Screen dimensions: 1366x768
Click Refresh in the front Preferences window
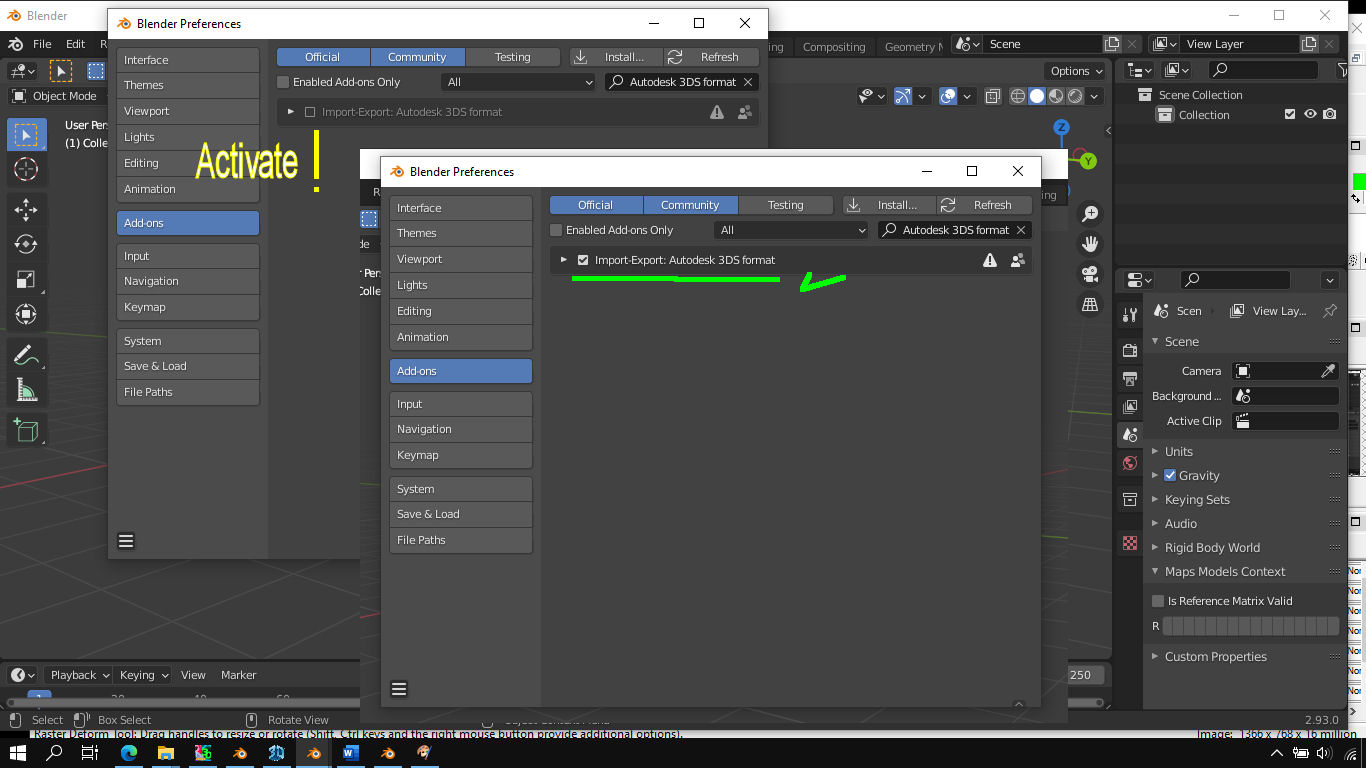pyautogui.click(x=984, y=205)
